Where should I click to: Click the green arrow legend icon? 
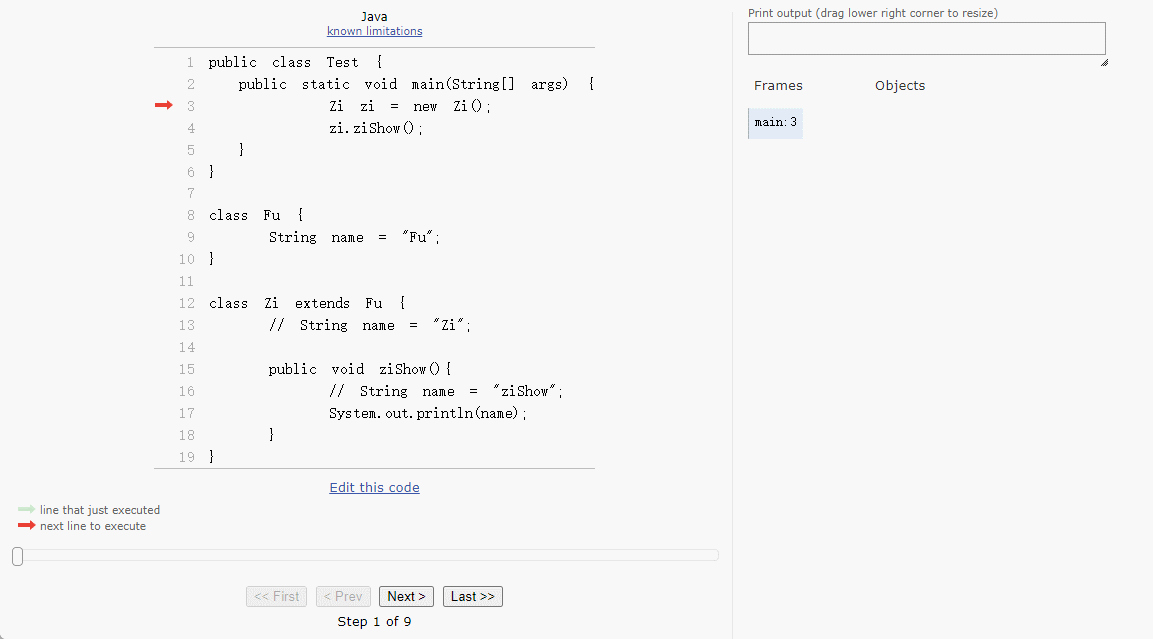[x=26, y=510]
